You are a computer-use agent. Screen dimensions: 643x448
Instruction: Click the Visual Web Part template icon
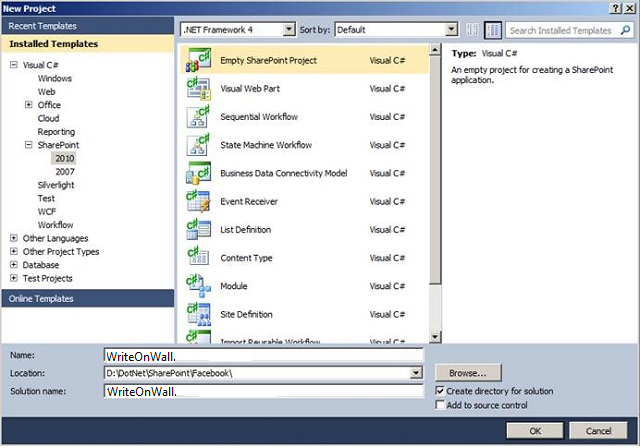coord(198,89)
